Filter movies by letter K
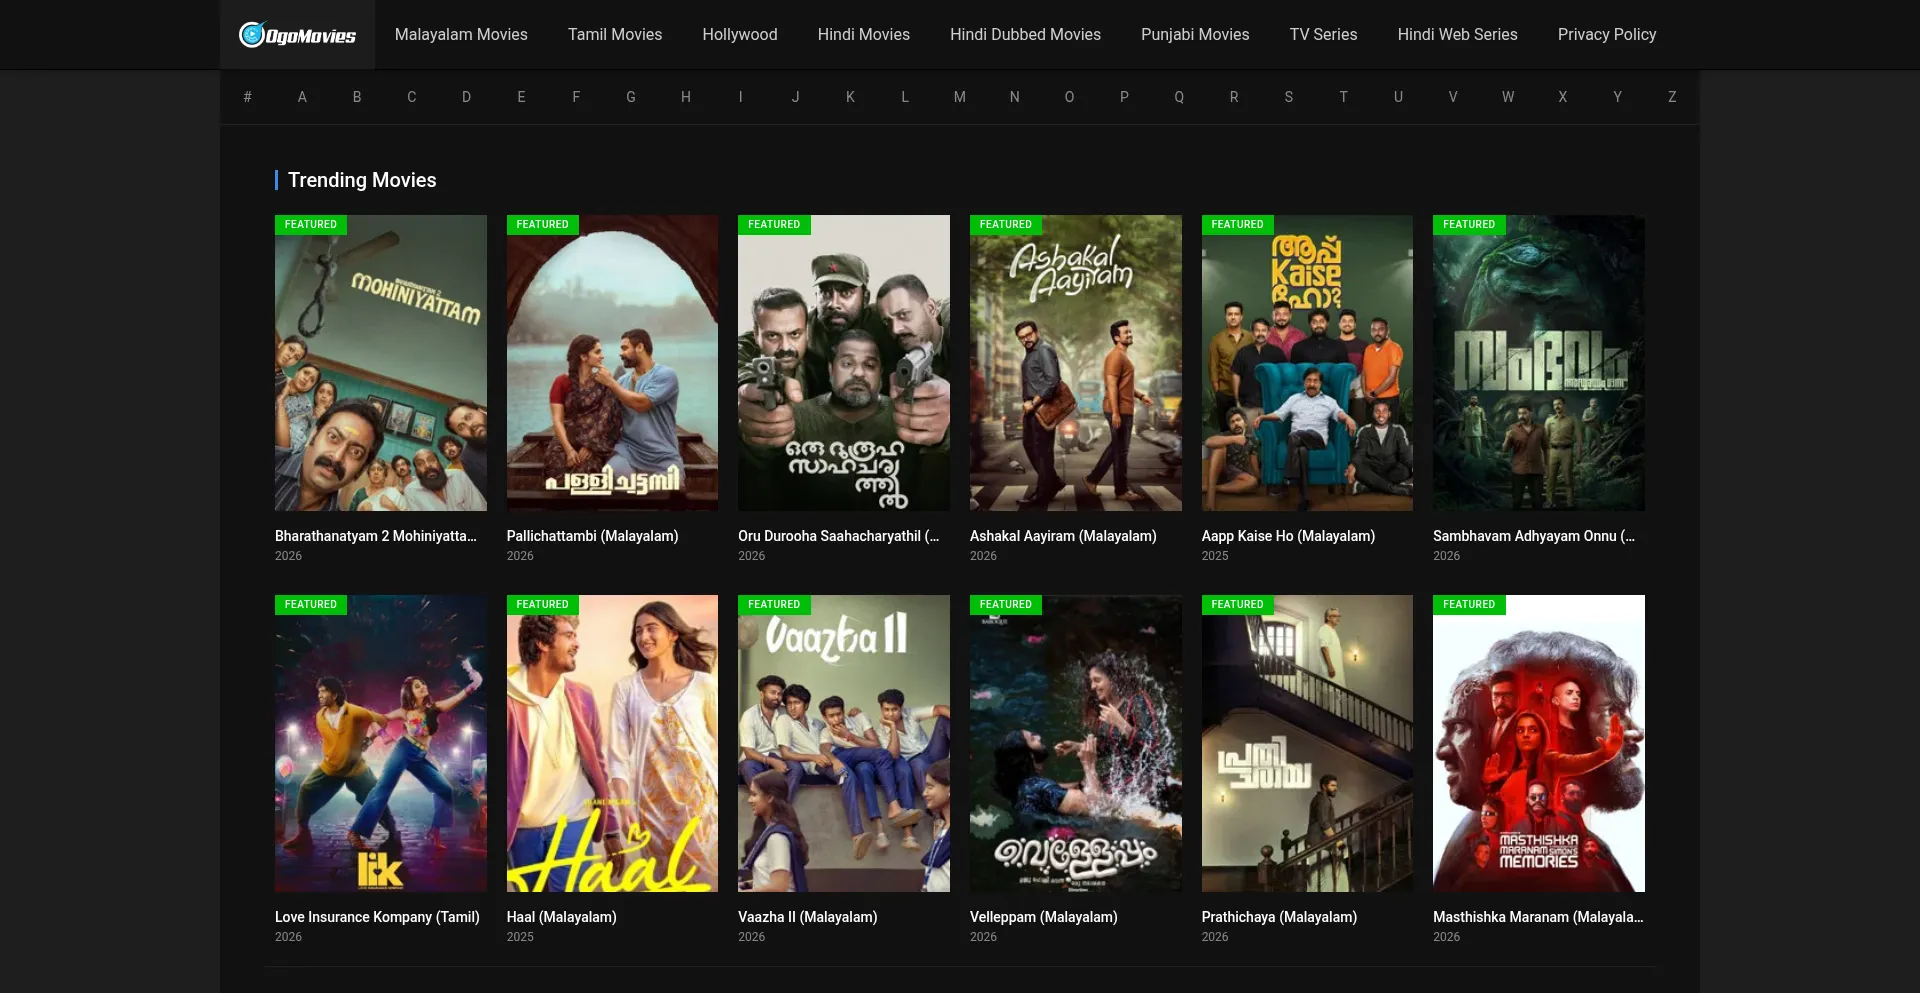The width and height of the screenshot is (1920, 993). point(850,97)
